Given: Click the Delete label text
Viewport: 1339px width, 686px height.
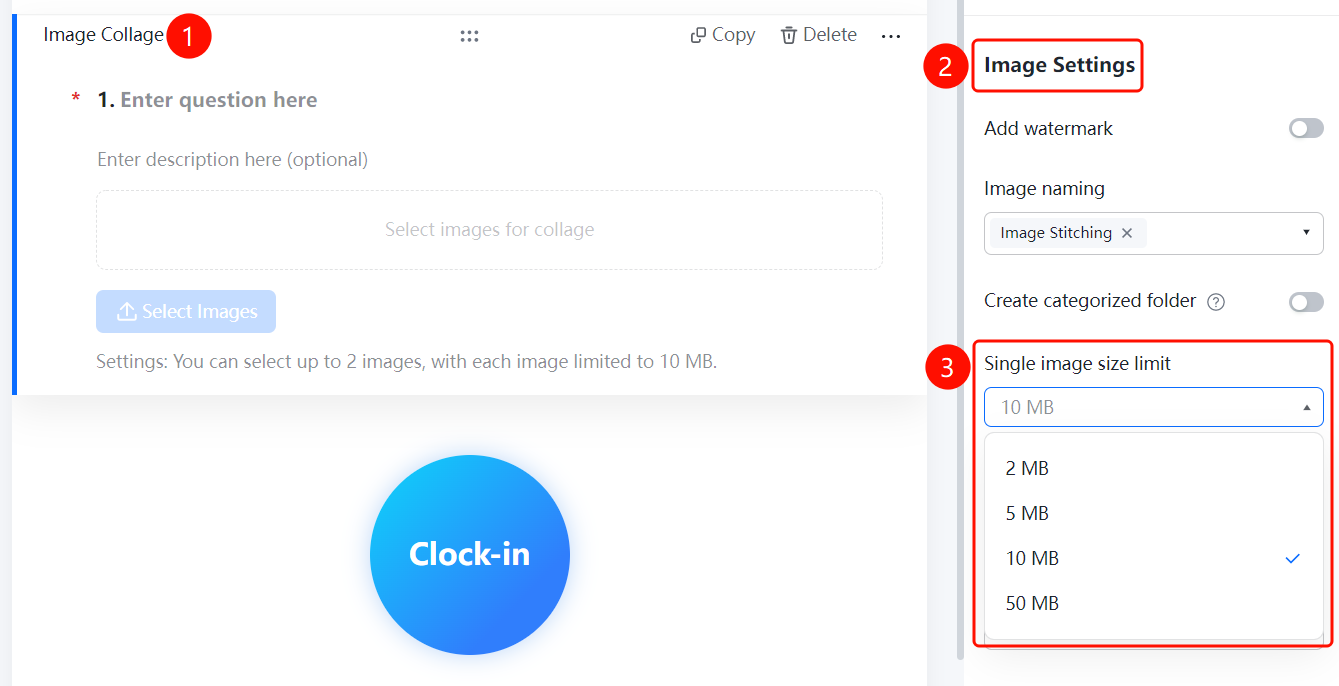Looking at the screenshot, I should click(x=830, y=35).
